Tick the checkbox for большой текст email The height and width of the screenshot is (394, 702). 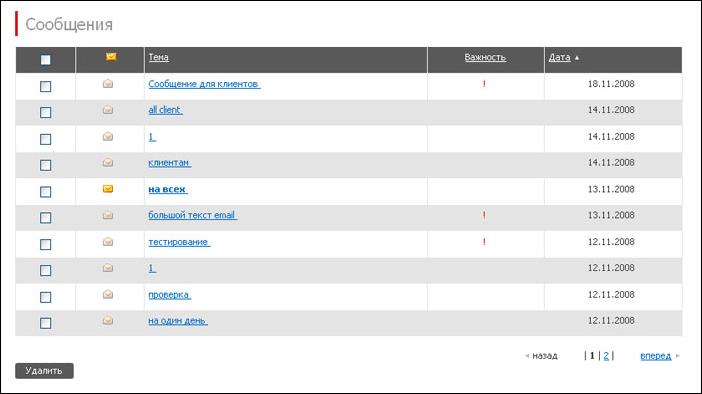tap(46, 218)
